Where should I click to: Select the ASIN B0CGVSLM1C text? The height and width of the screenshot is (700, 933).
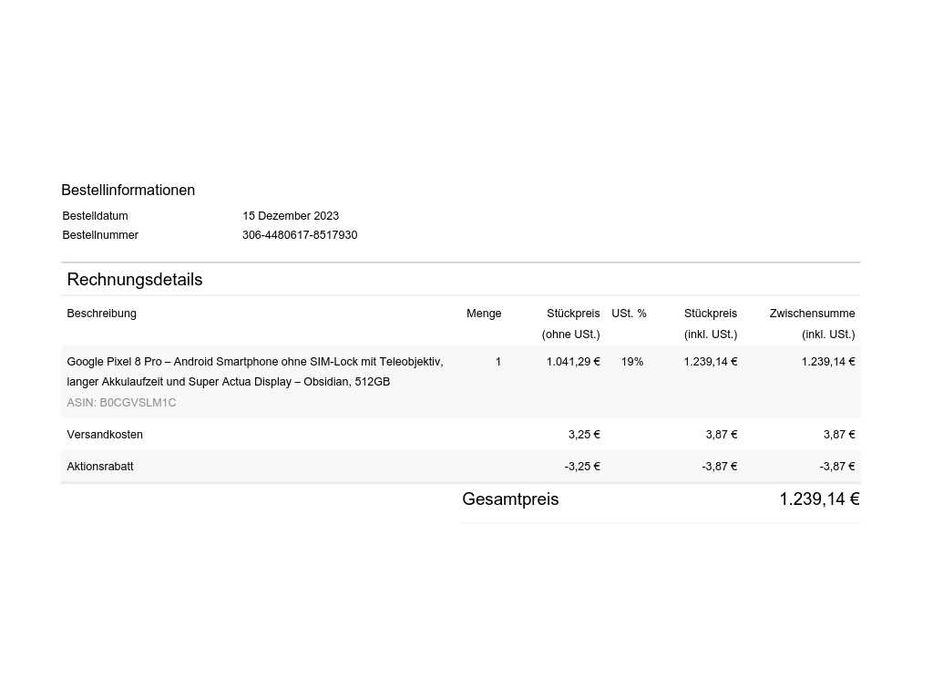121,403
